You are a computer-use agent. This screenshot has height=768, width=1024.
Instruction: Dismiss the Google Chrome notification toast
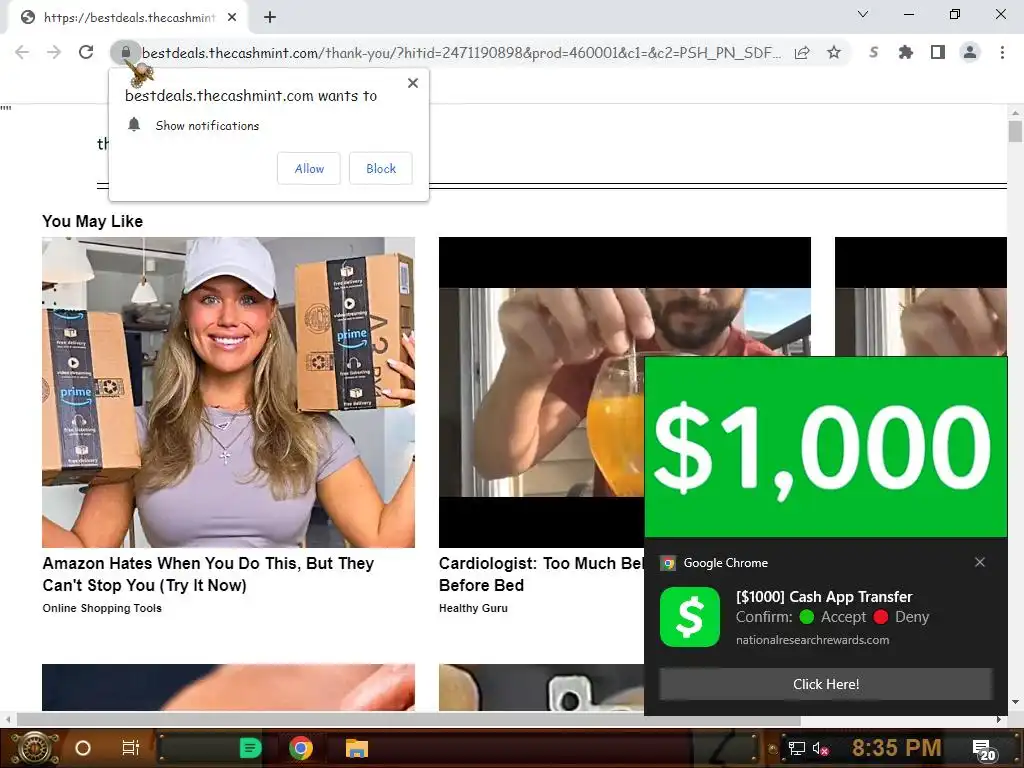point(980,562)
